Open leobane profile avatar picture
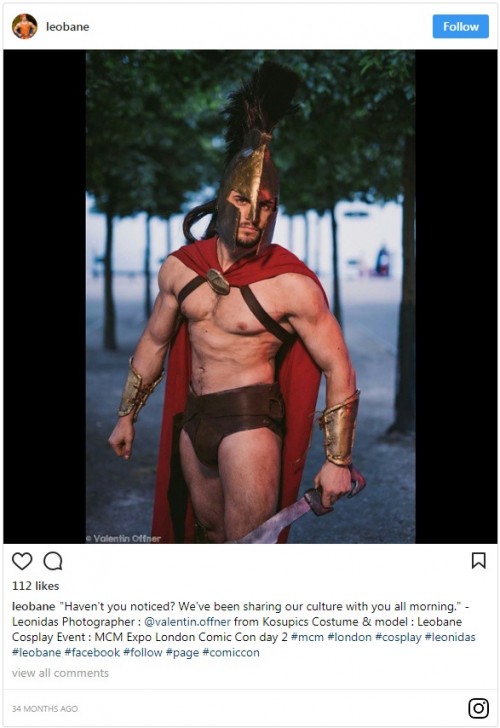 (25, 26)
